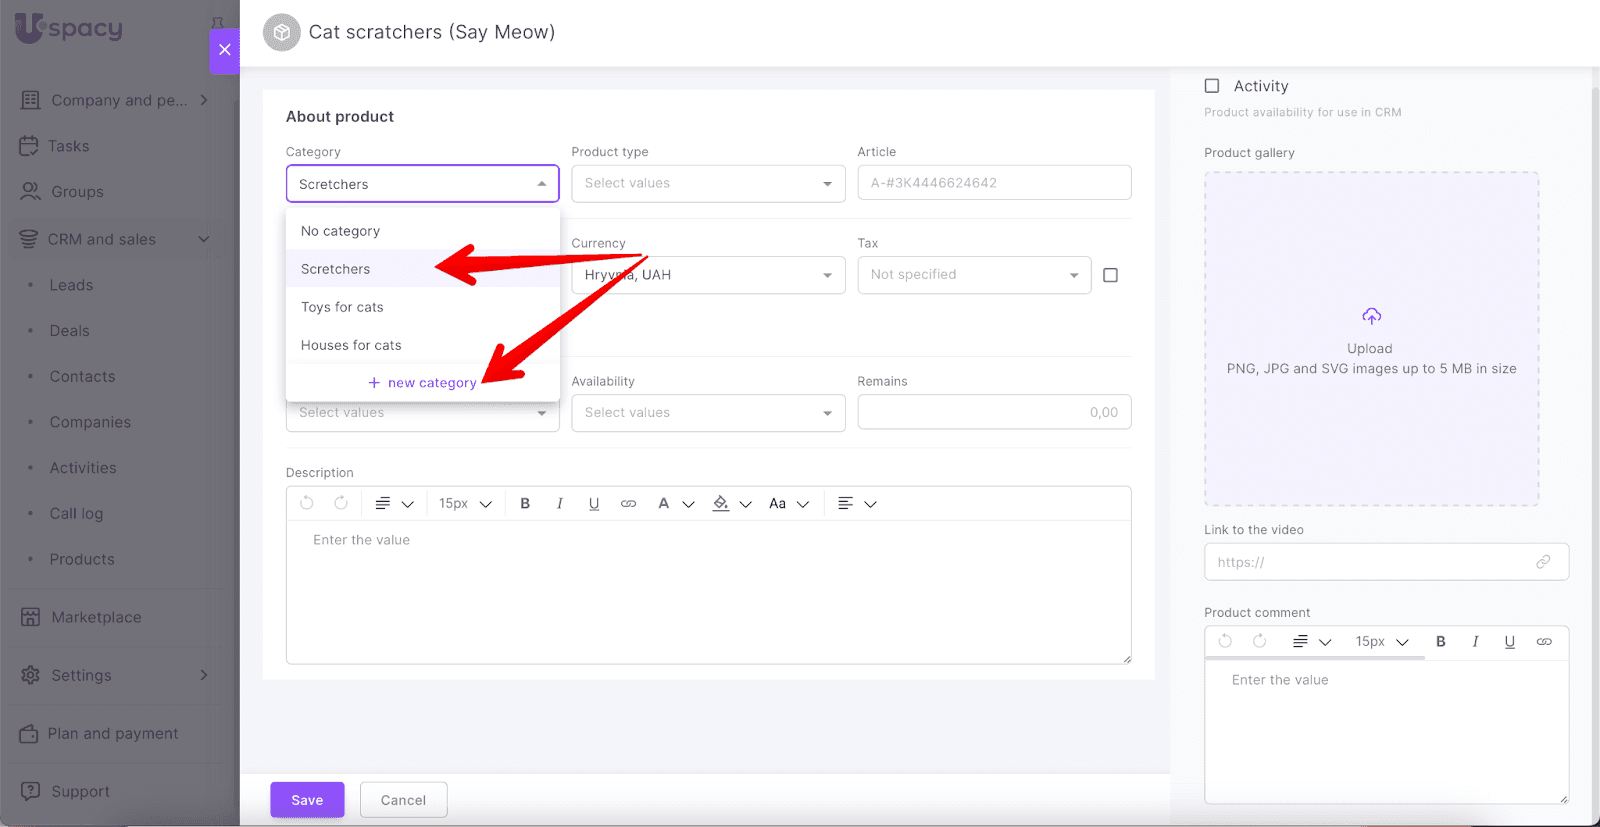This screenshot has height=827, width=1600.
Task: Tick the checkbox next to the Tax field
Action: click(x=1110, y=275)
